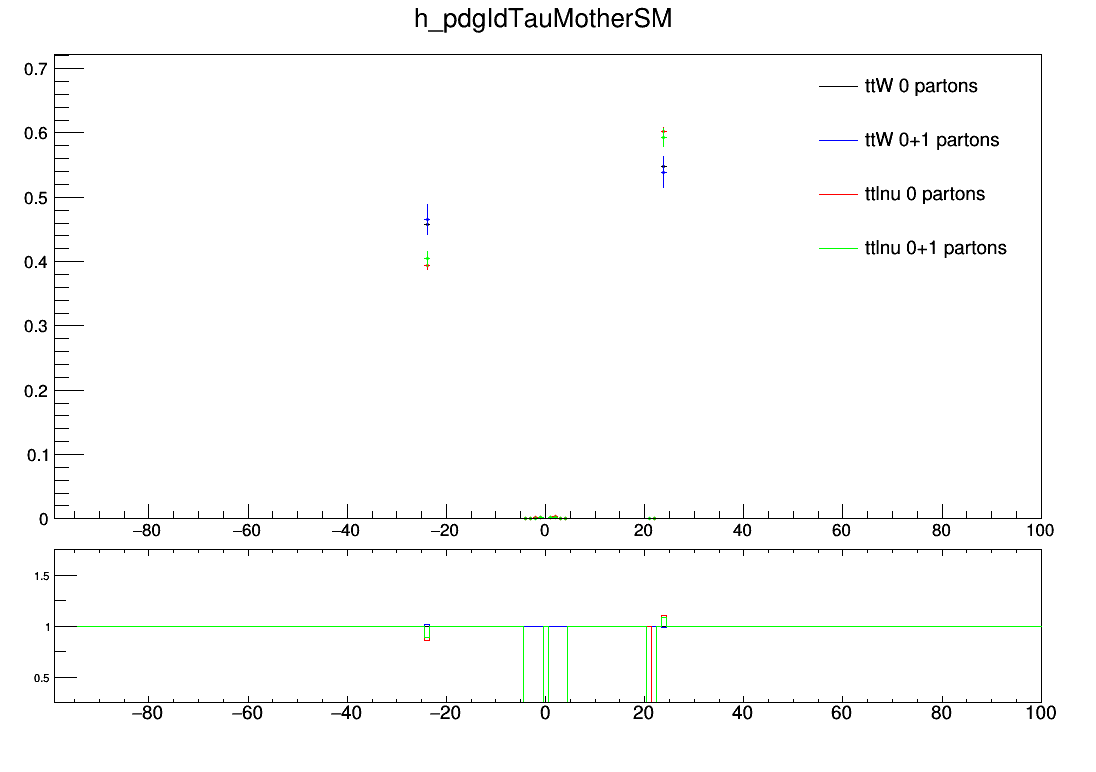Click the -60 label on the ratio plot x-axis
The height and width of the screenshot is (772, 1096).
[x=246, y=713]
